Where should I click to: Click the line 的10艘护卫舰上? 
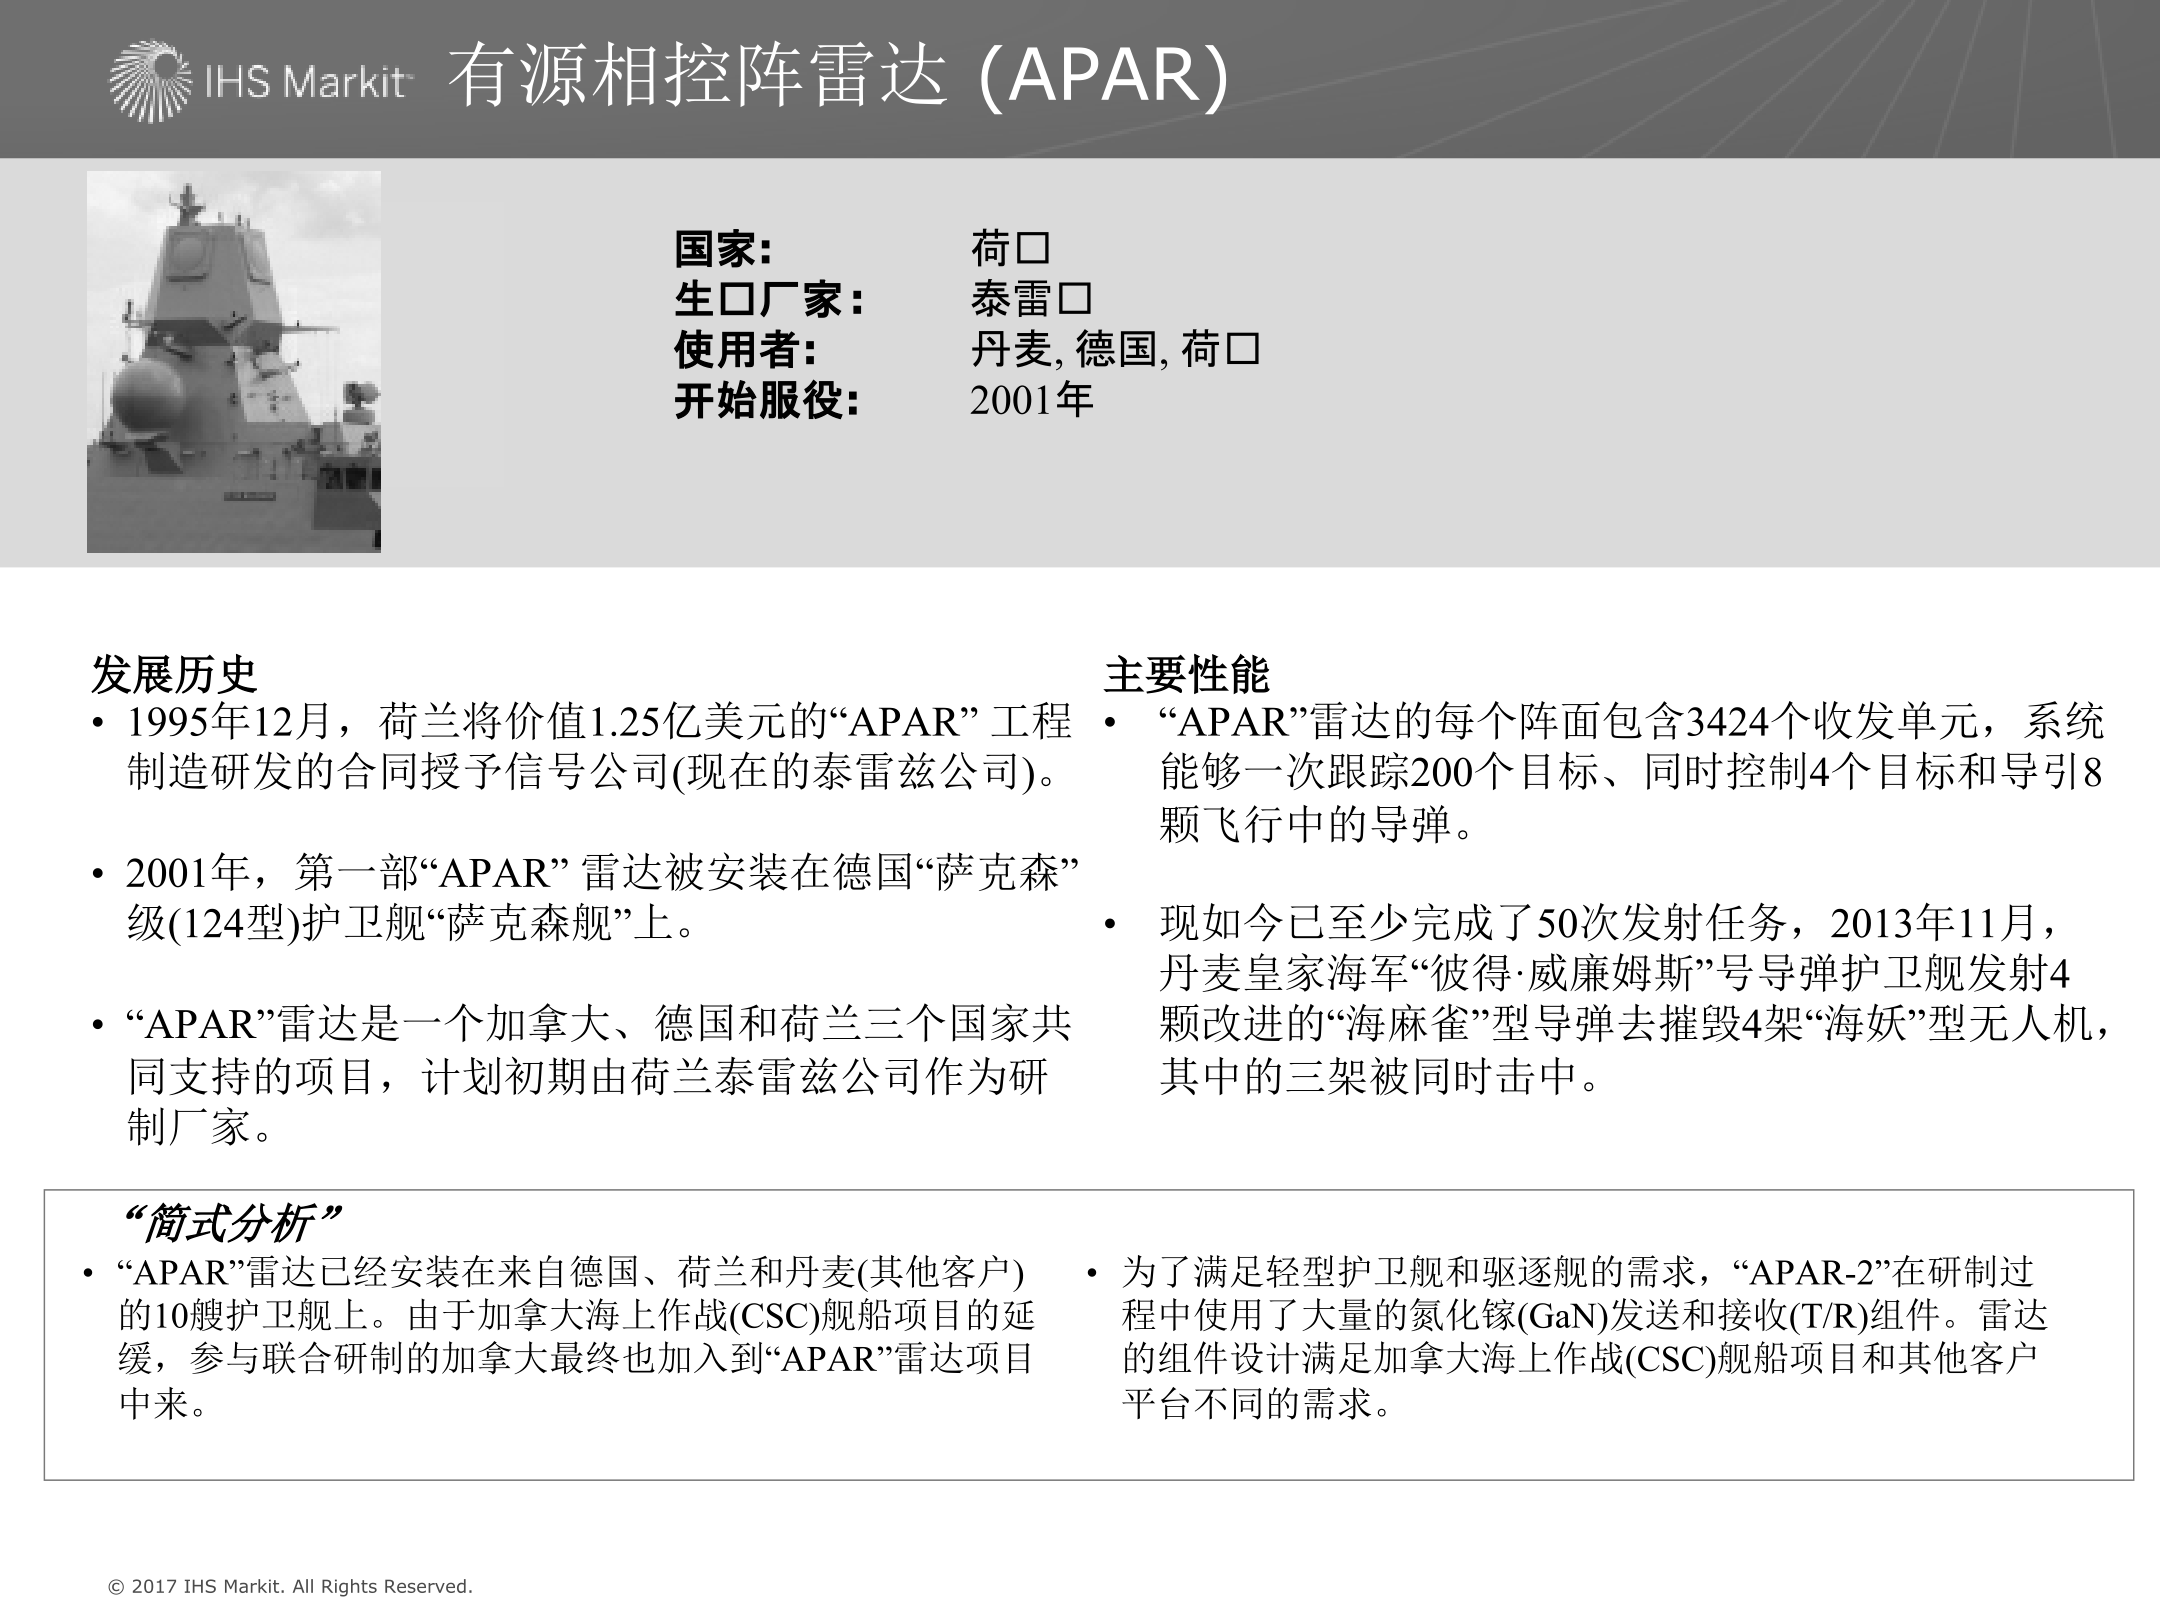(577, 1315)
